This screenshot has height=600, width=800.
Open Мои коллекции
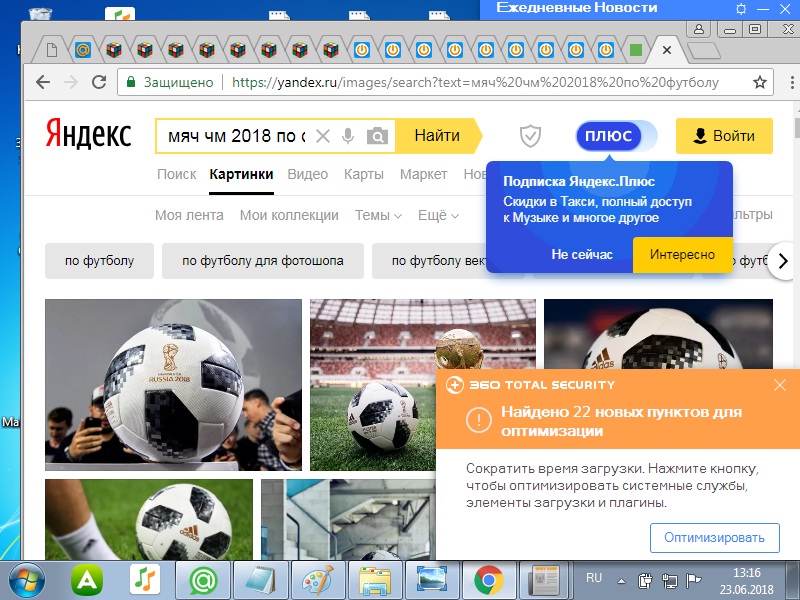click(x=289, y=215)
